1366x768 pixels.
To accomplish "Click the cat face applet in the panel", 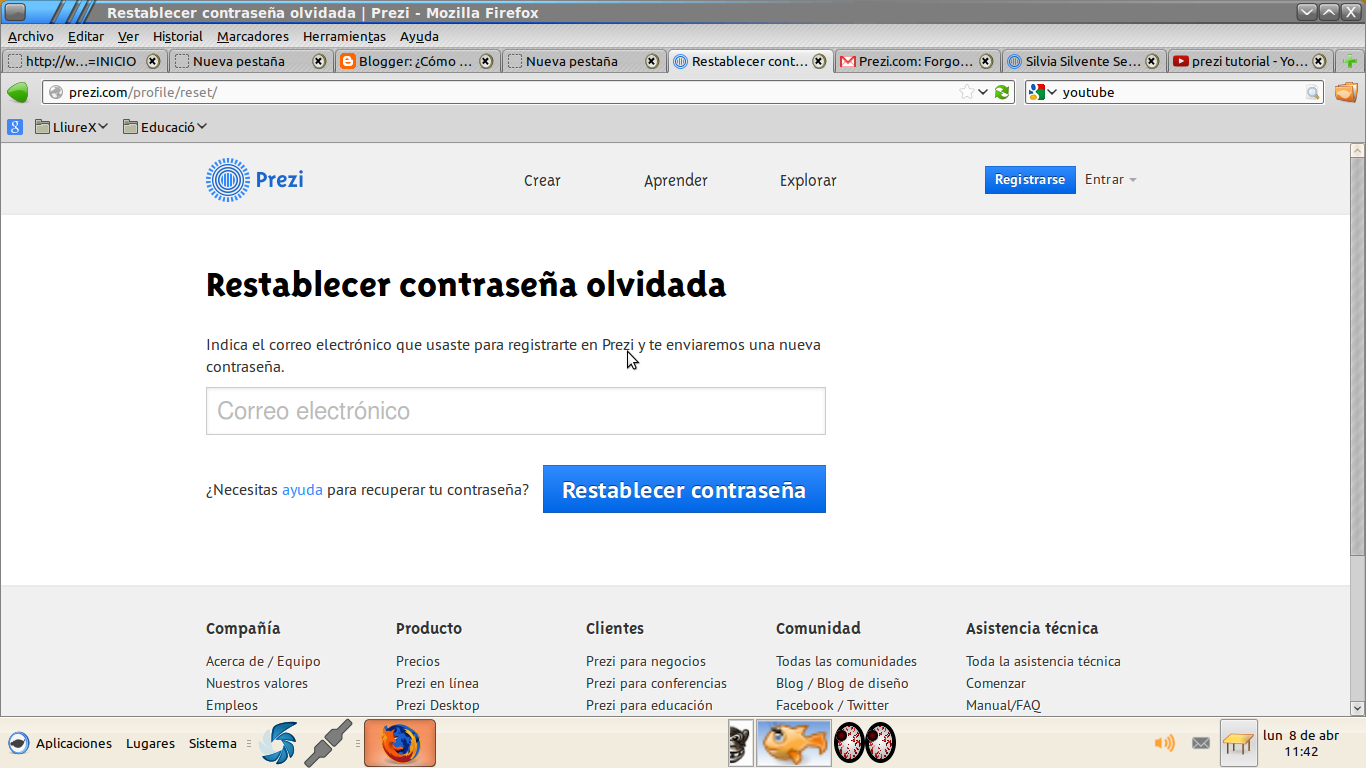I will click(x=740, y=743).
